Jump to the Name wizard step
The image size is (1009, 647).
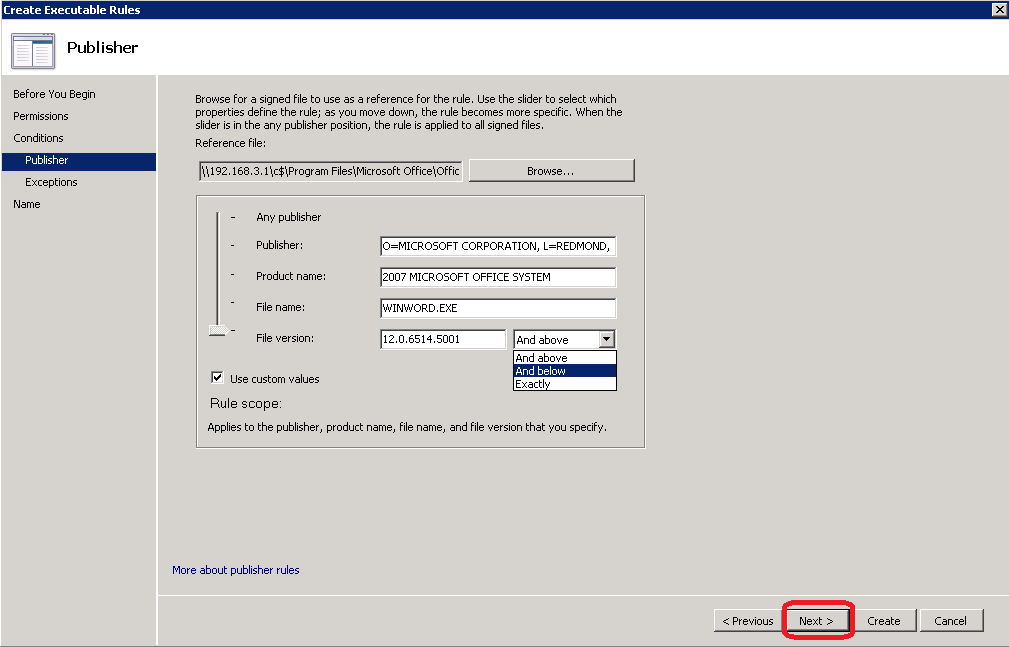(27, 204)
